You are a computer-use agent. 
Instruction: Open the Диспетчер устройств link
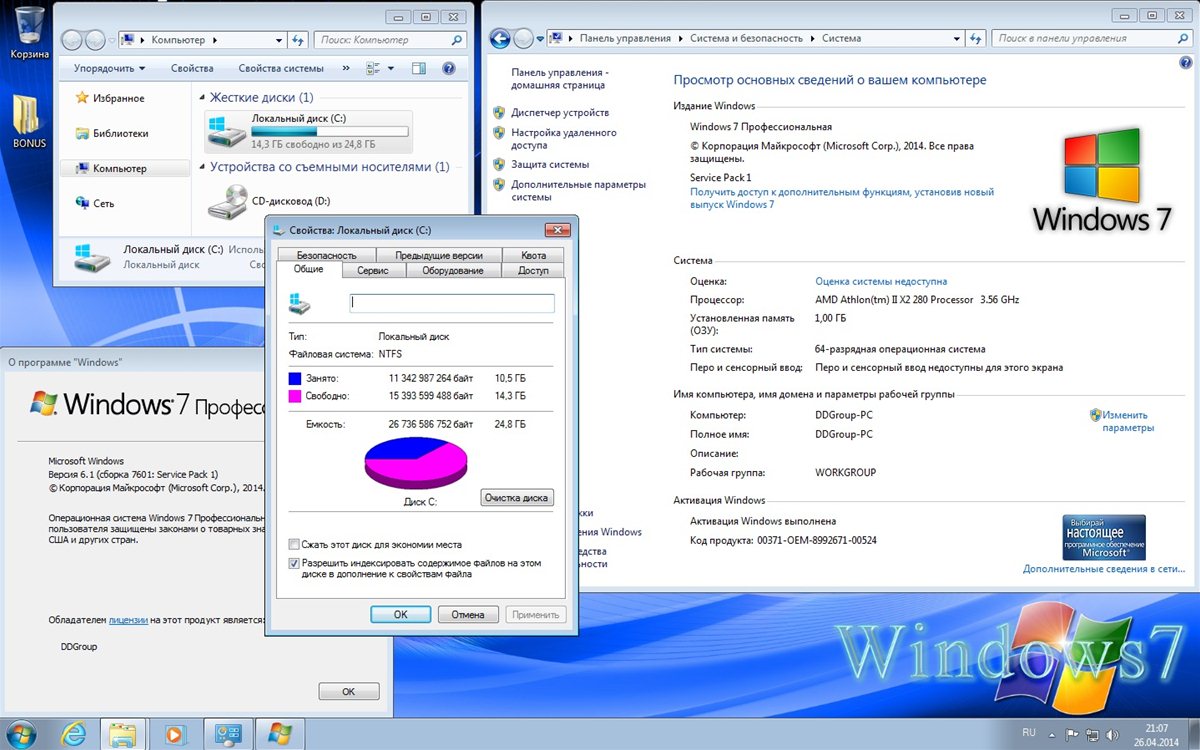click(559, 112)
